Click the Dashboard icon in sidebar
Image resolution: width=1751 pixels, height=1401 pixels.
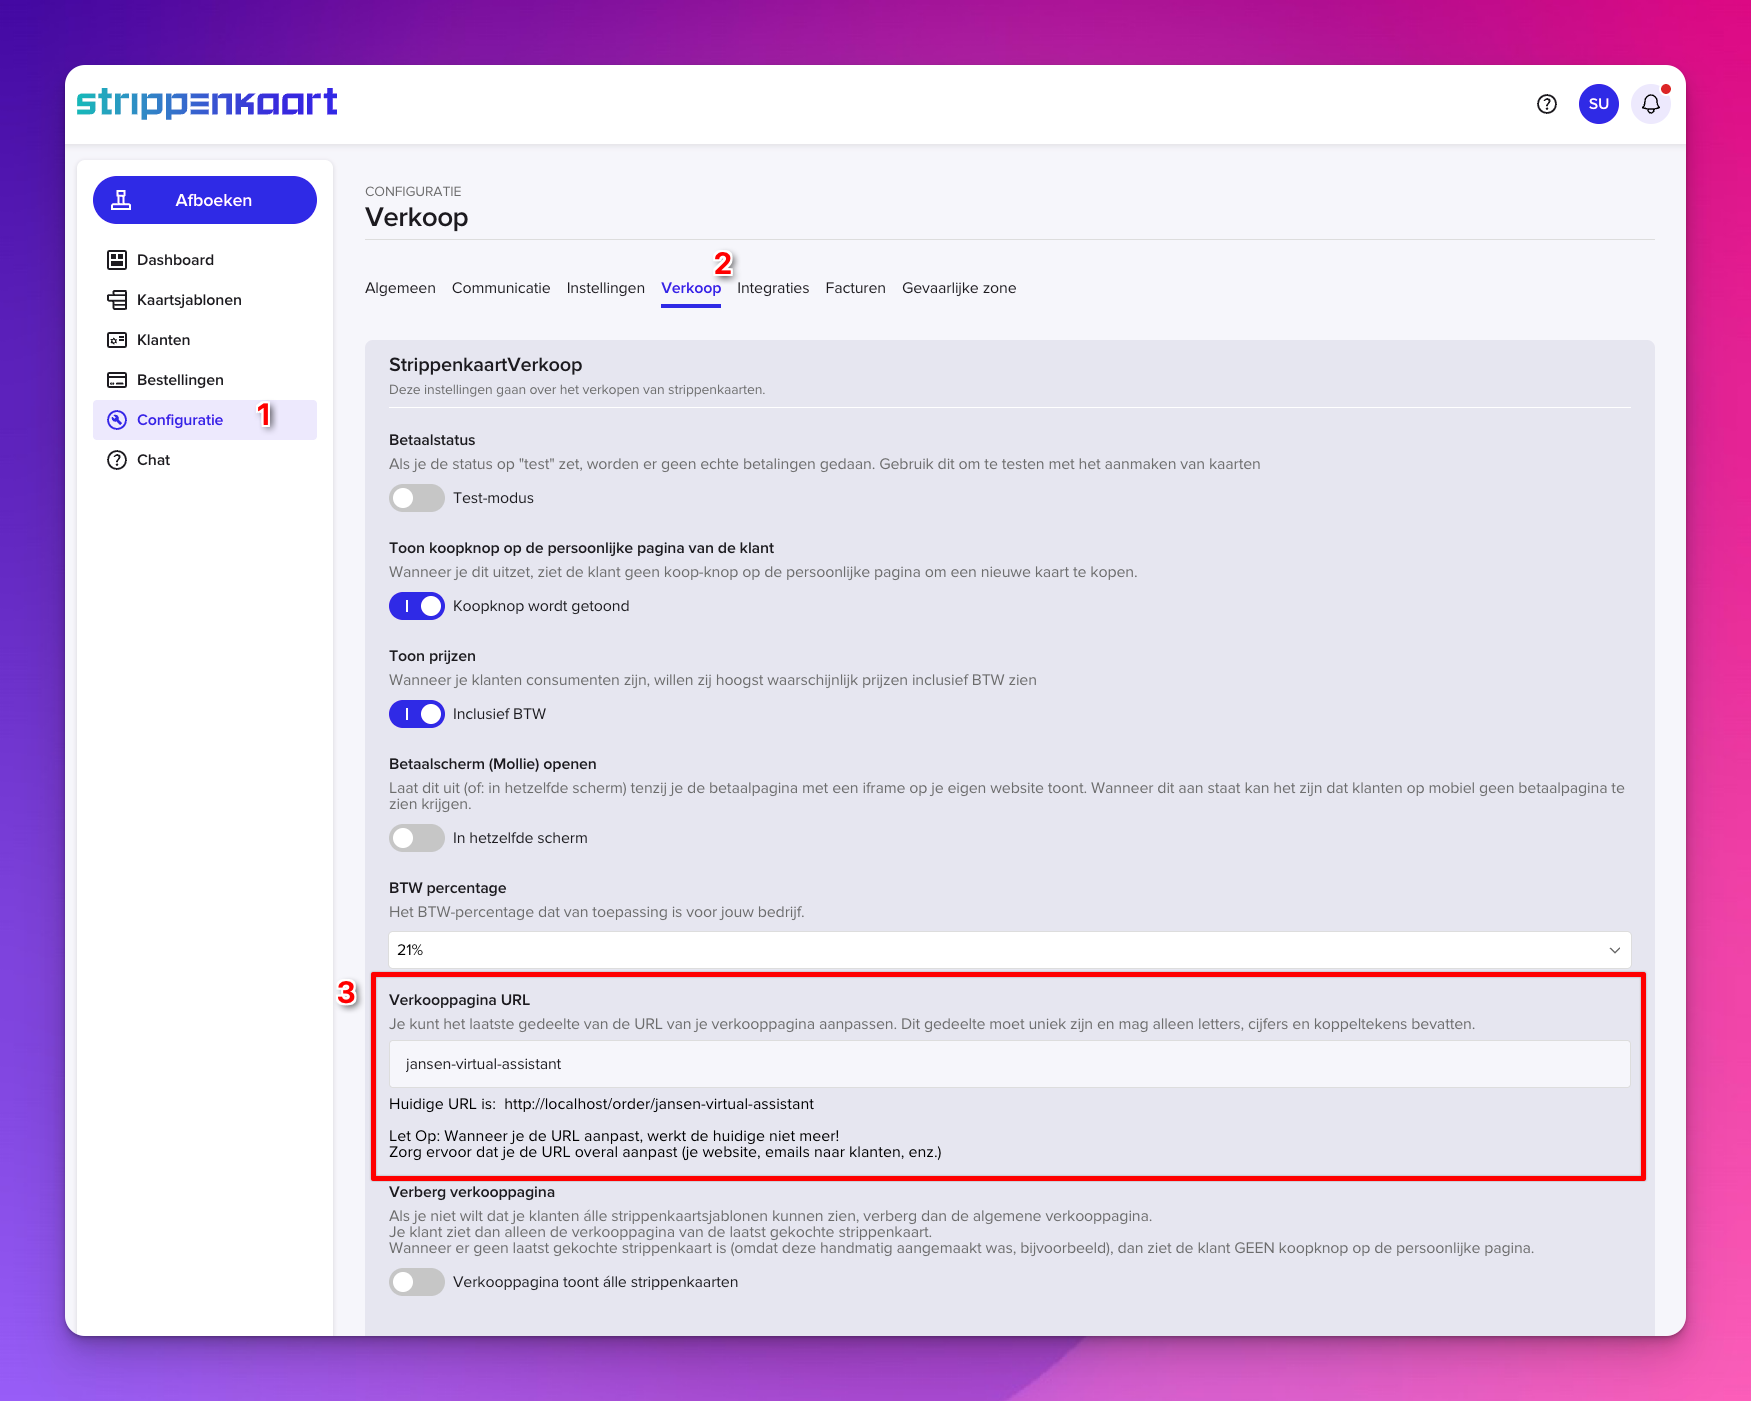tap(117, 260)
